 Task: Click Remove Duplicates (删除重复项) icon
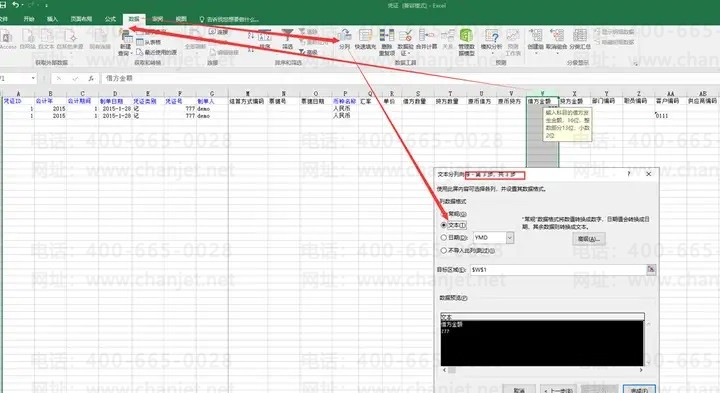(387, 35)
